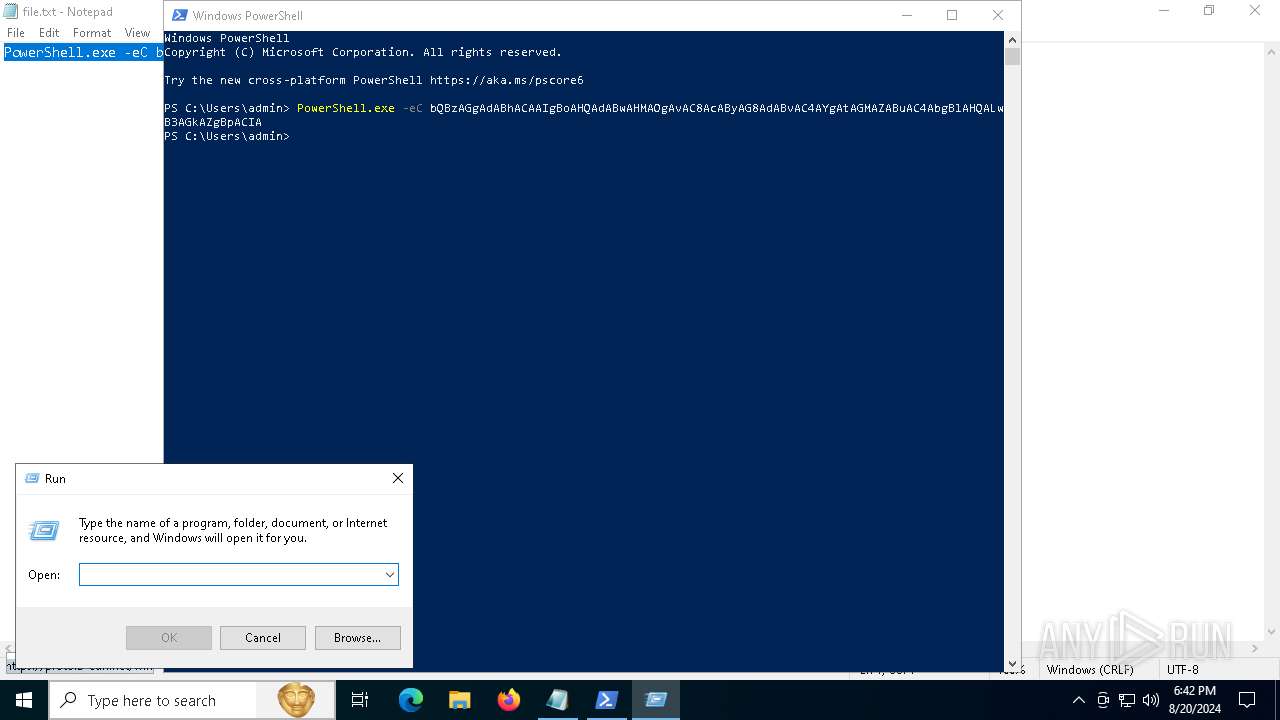Click the aka.ms/pscore6 text in PowerShell
The image size is (1280, 720).
pos(507,80)
